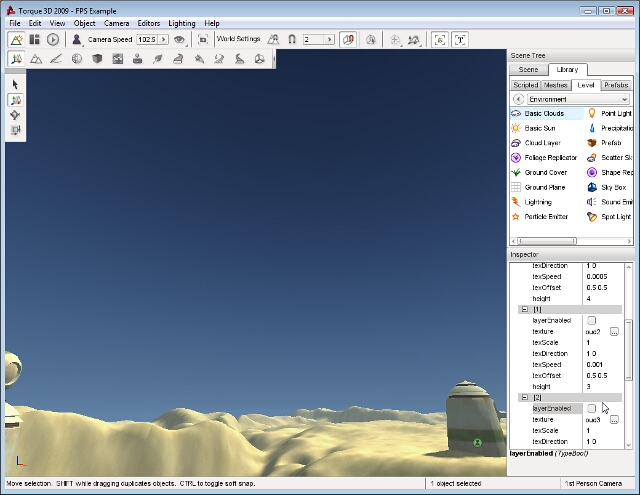Click ellipsis button next to layer [2] texture
The height and width of the screenshot is (495, 640).
(x=614, y=419)
